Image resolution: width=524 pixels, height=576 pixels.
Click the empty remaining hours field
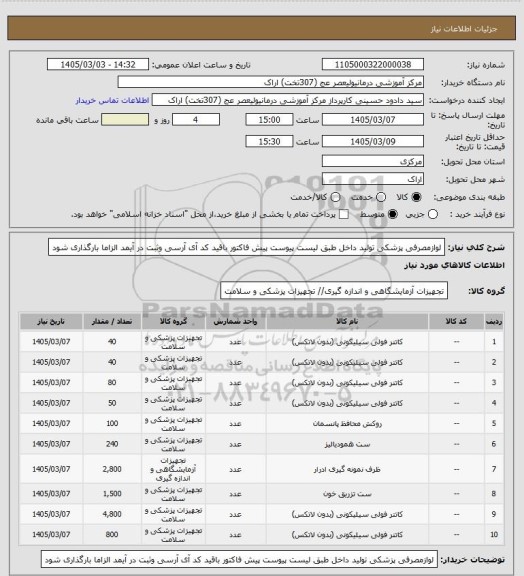pos(125,120)
